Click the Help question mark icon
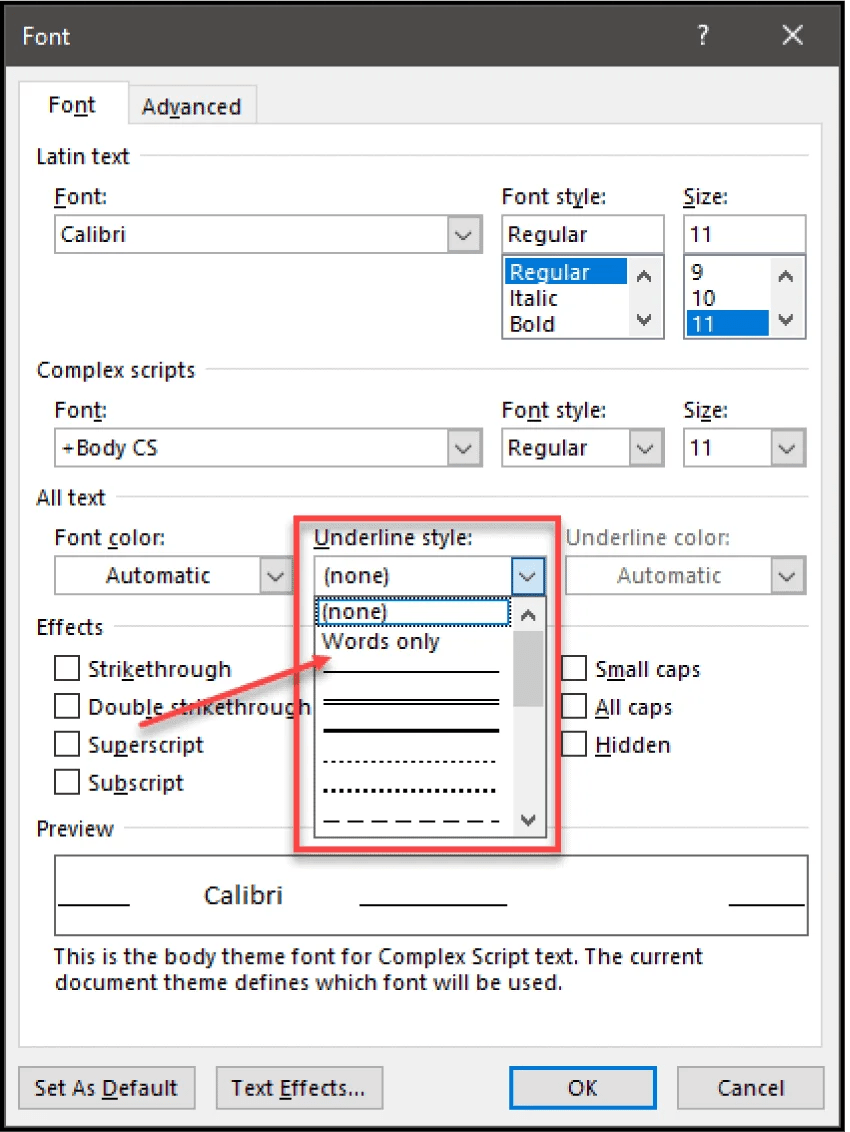The image size is (850, 1132). [703, 35]
